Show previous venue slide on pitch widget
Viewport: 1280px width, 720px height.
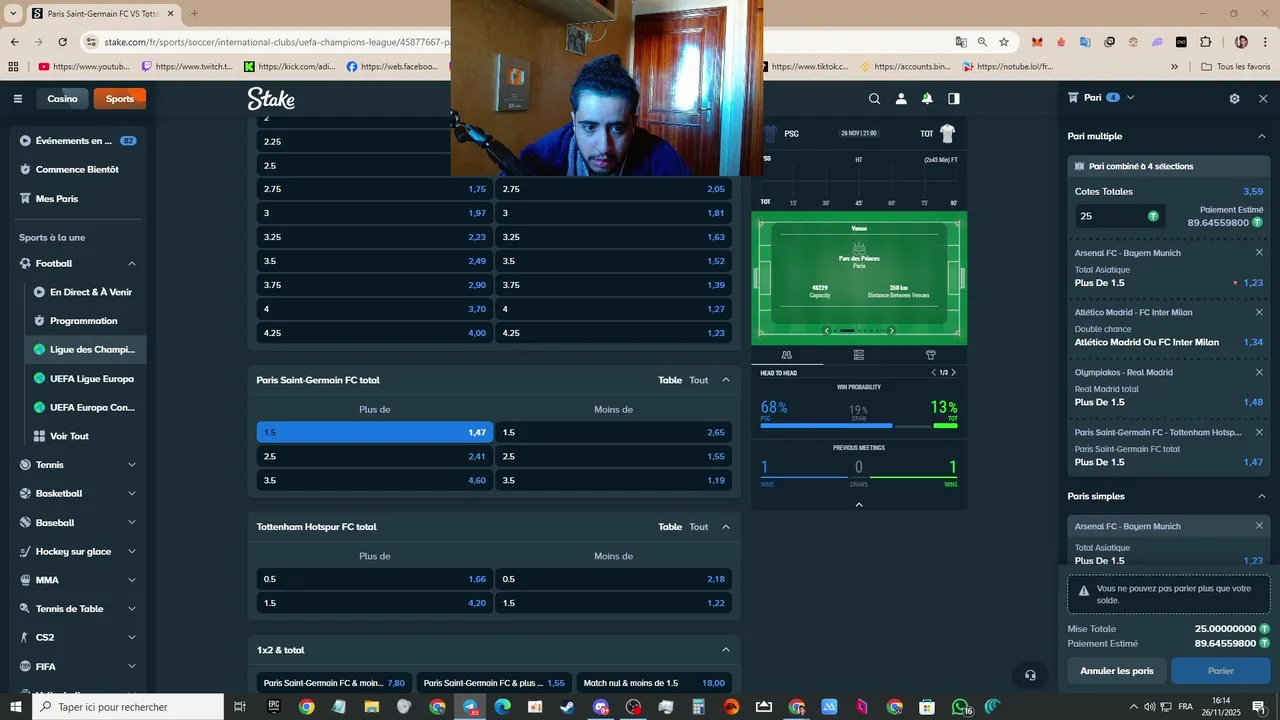[826, 331]
